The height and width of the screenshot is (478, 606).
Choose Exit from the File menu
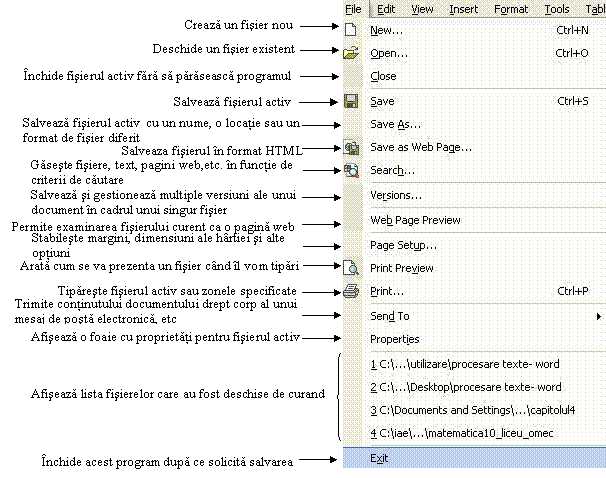click(379, 458)
